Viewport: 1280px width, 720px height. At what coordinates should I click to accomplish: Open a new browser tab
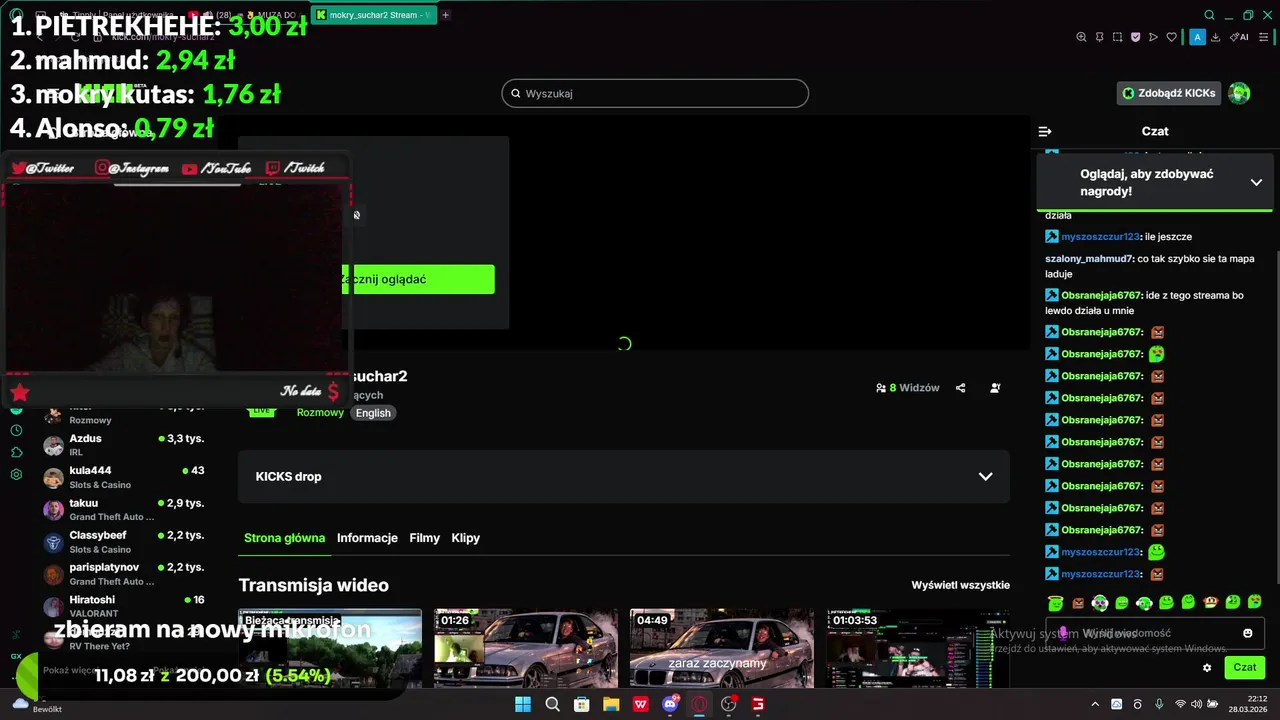coord(446,15)
